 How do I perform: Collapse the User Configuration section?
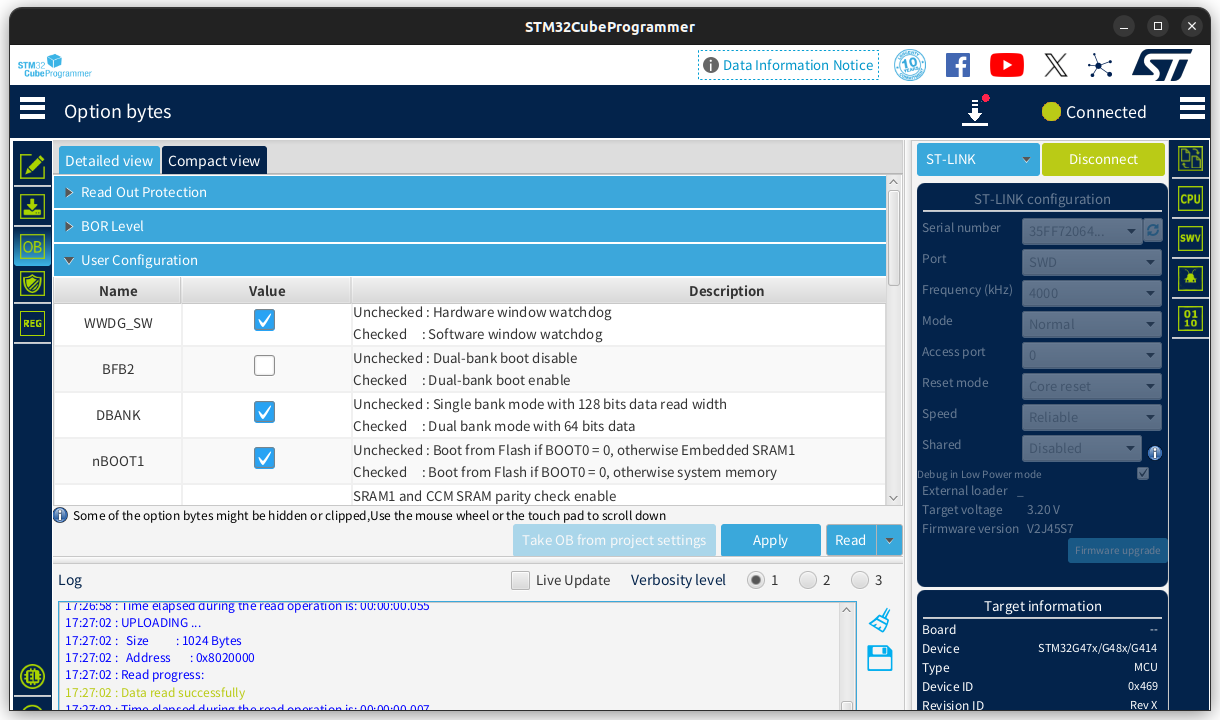(470, 260)
